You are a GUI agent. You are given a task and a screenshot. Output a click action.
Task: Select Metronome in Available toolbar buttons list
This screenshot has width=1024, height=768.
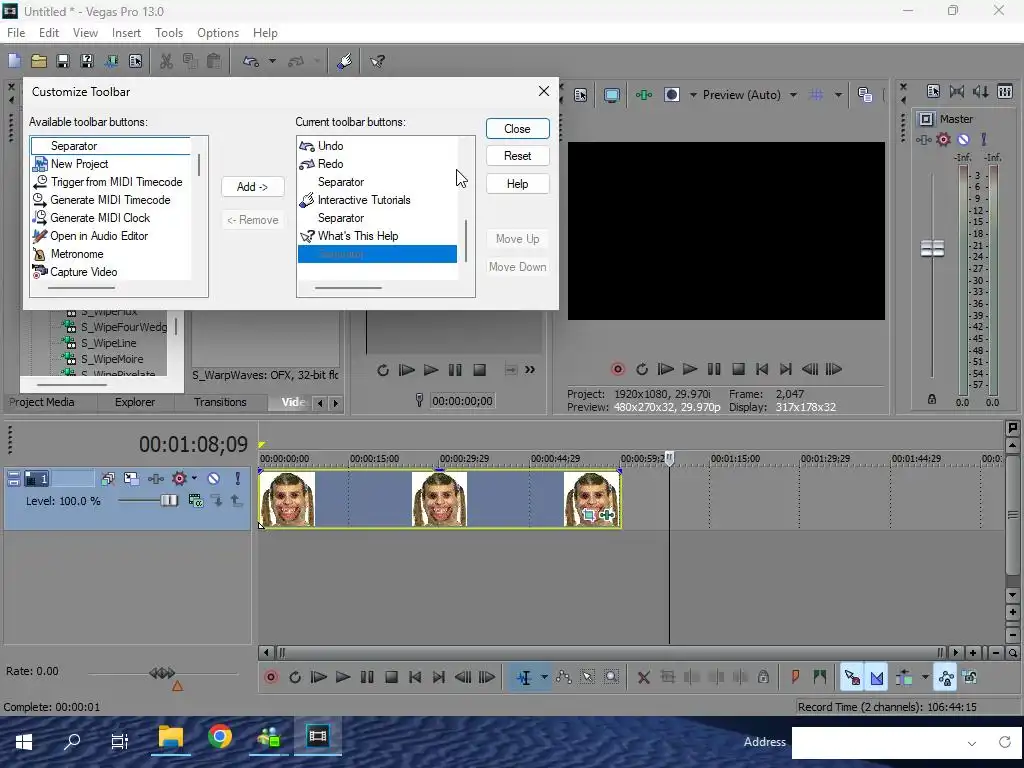(111, 254)
